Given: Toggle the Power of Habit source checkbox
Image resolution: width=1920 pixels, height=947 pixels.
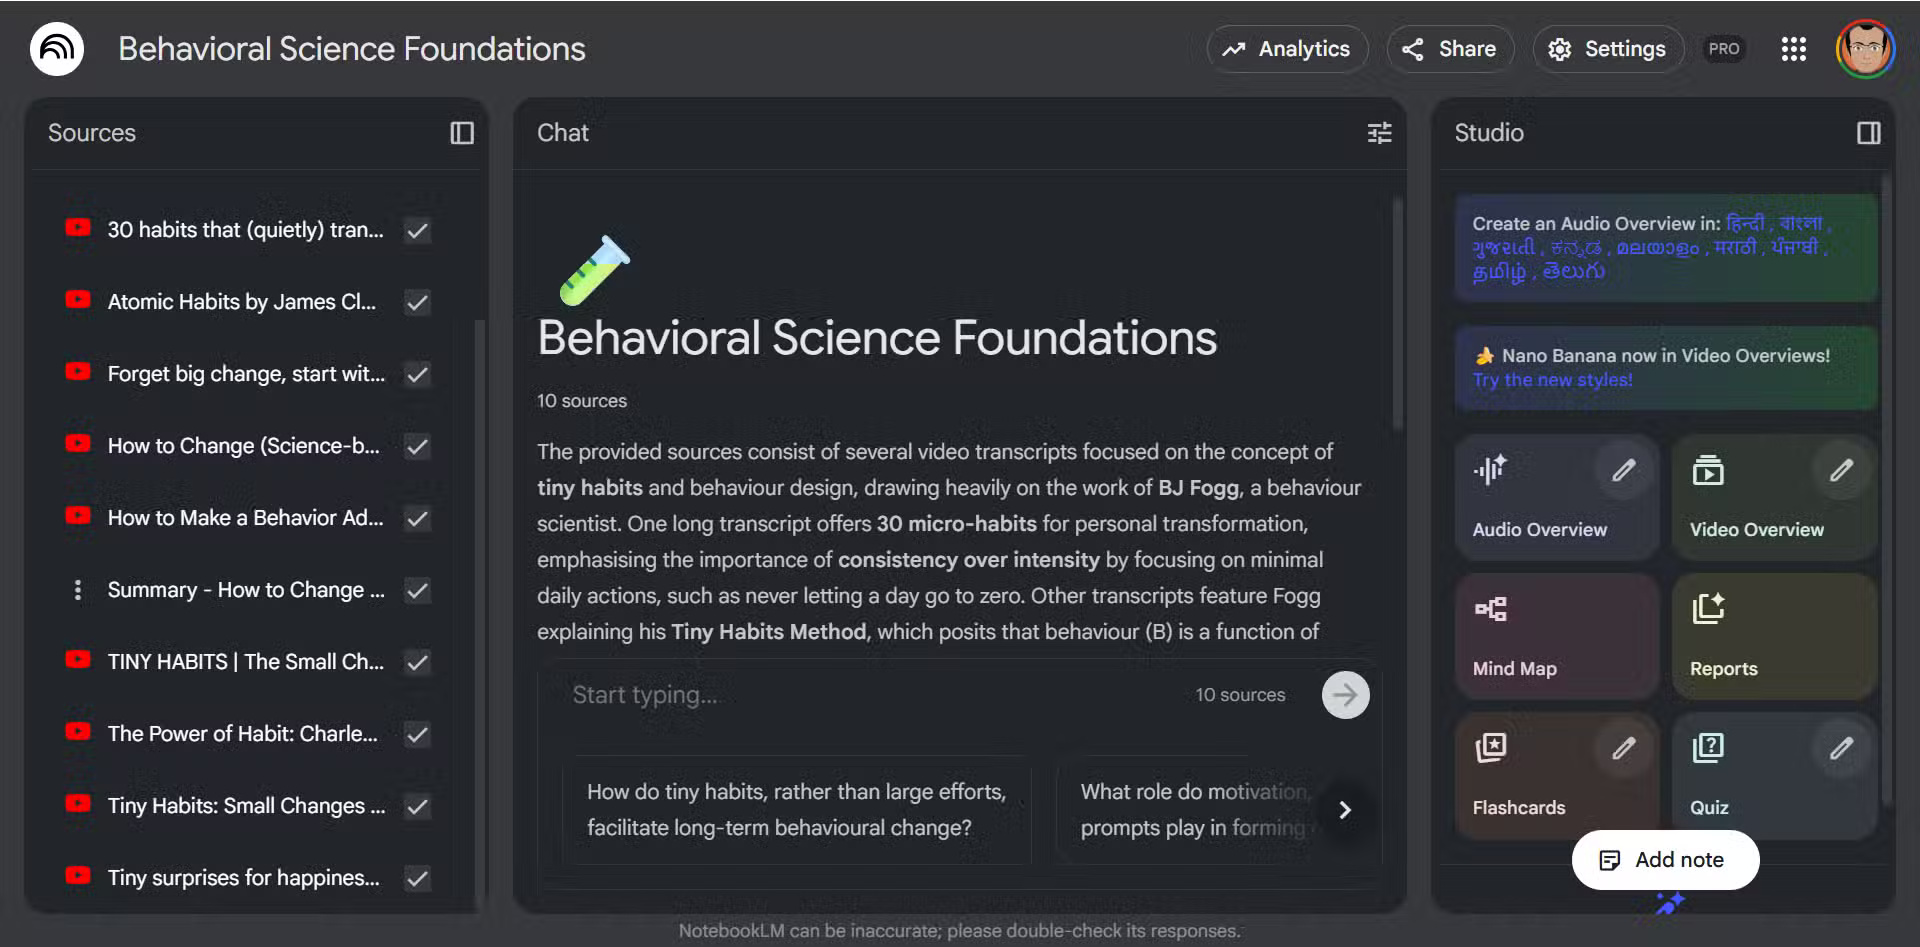Looking at the screenshot, I should (418, 734).
